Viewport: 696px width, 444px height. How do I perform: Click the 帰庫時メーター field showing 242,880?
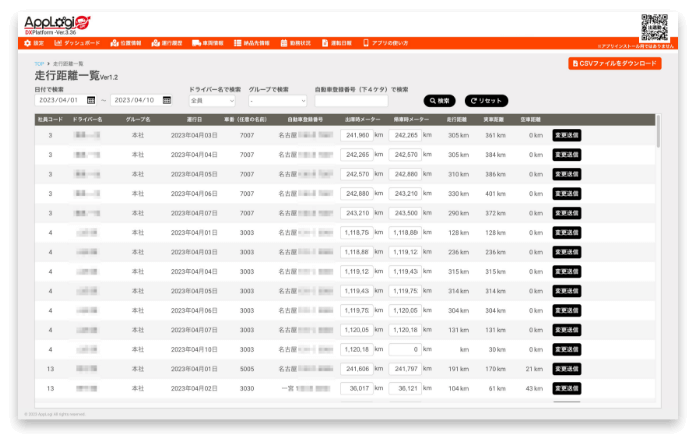coord(405,174)
